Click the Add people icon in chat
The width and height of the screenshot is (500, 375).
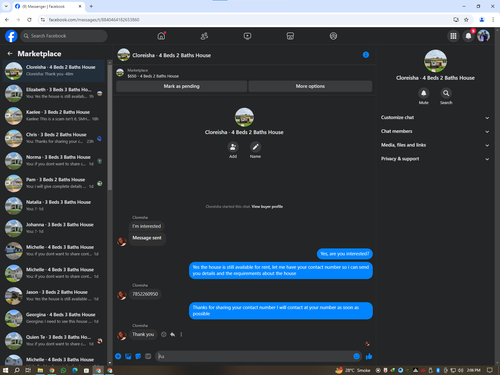coord(233,147)
